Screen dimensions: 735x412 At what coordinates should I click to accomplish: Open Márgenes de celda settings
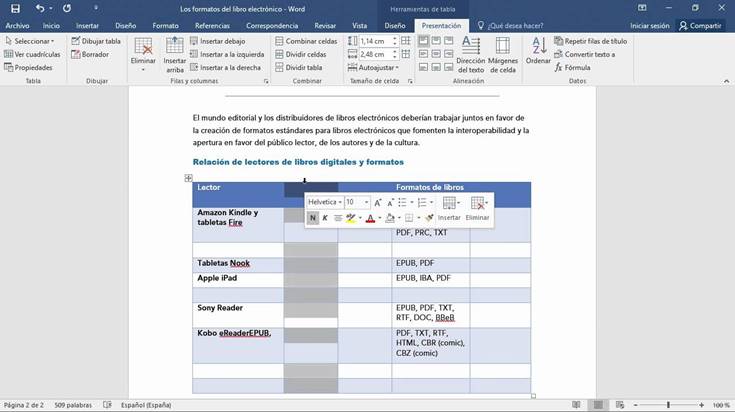tap(502, 54)
